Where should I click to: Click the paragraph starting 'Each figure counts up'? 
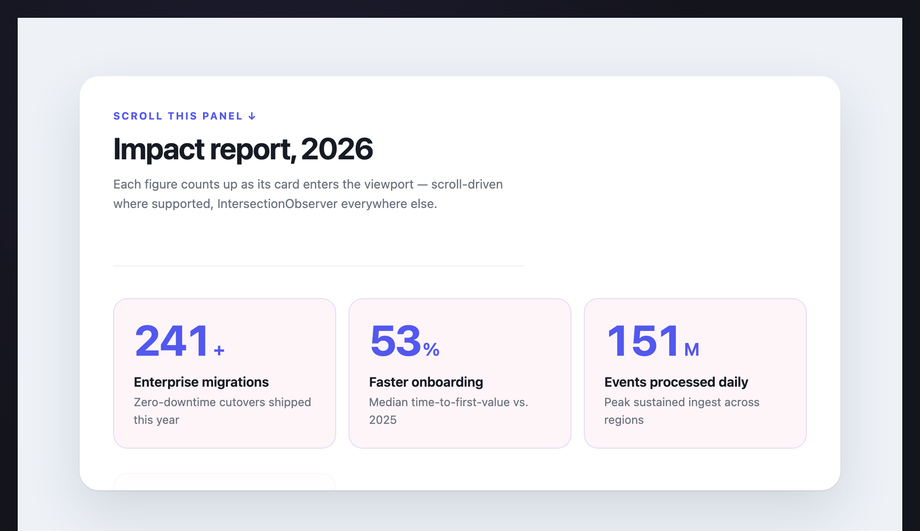[x=308, y=194]
